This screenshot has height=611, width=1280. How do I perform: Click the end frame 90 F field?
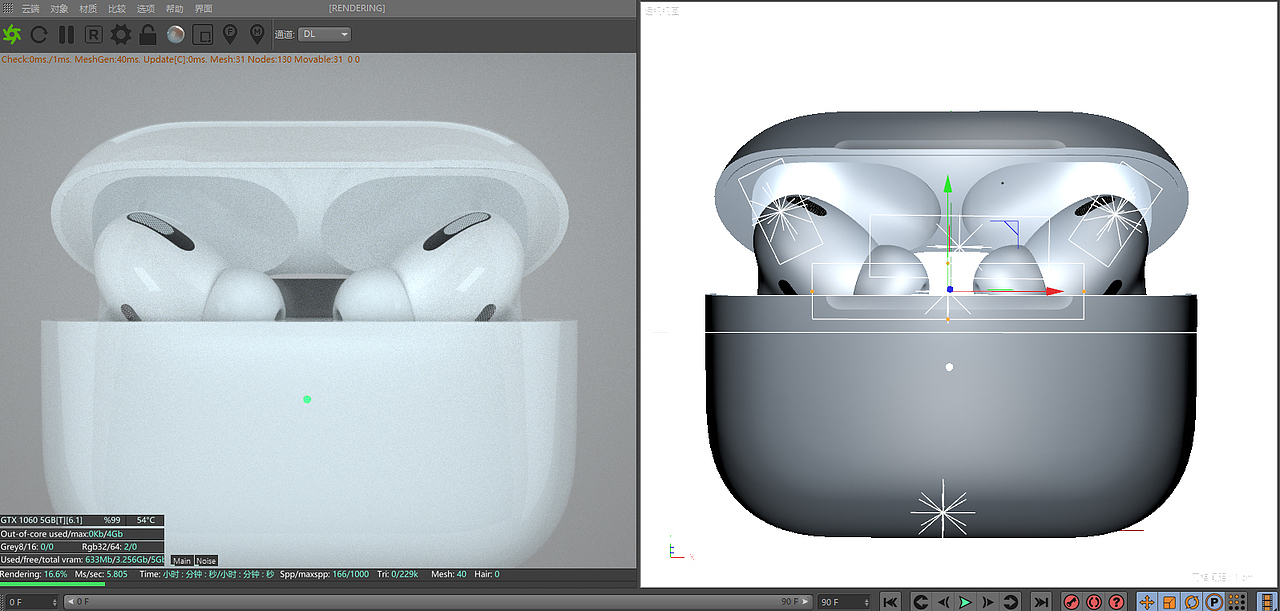tap(842, 602)
